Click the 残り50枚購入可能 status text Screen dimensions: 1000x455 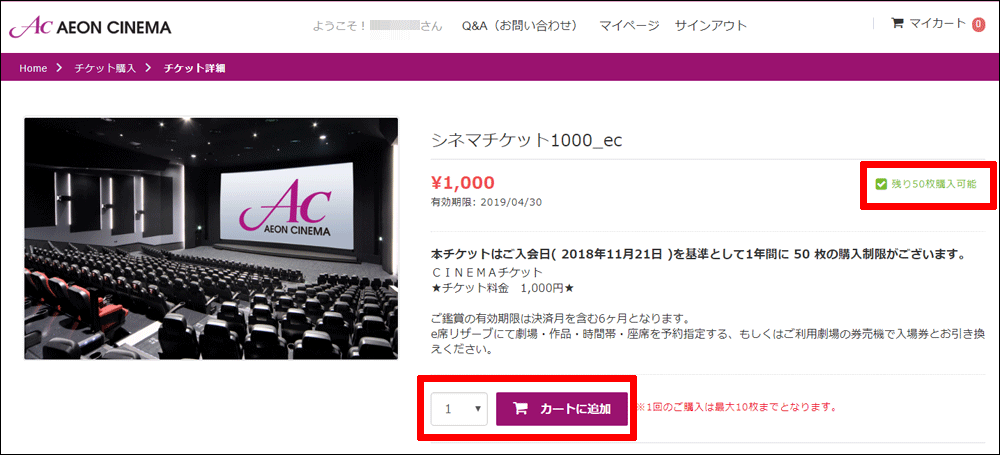click(934, 184)
